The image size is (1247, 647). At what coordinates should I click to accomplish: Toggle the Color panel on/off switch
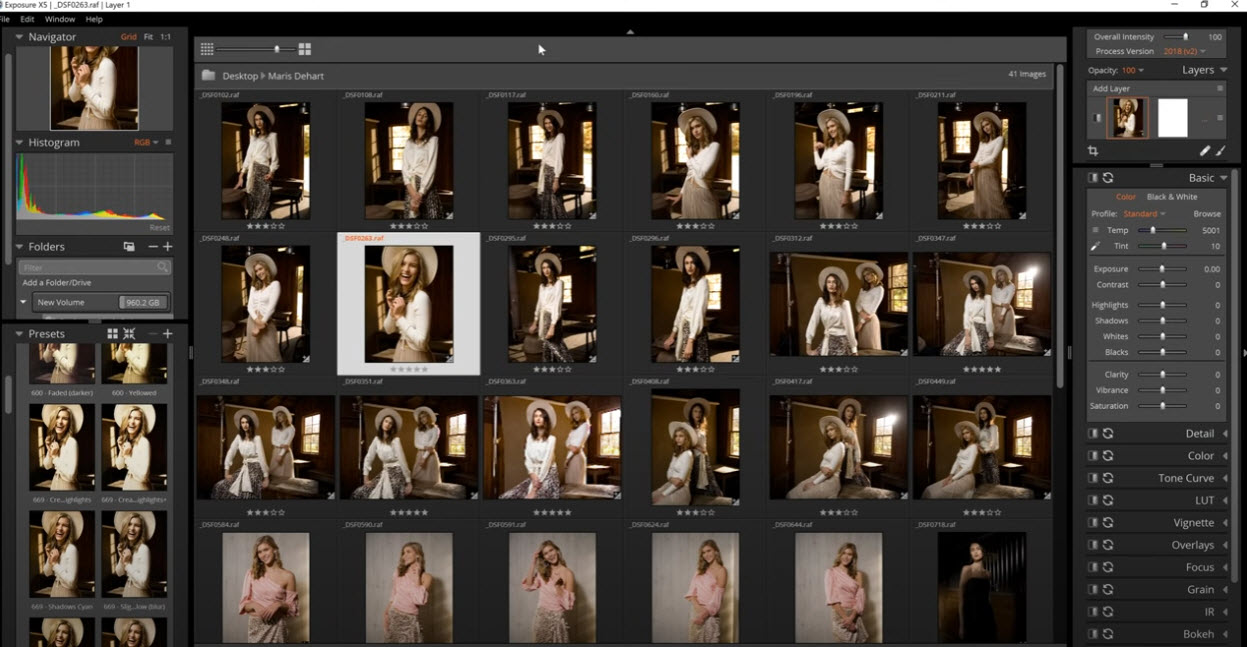tap(1093, 455)
